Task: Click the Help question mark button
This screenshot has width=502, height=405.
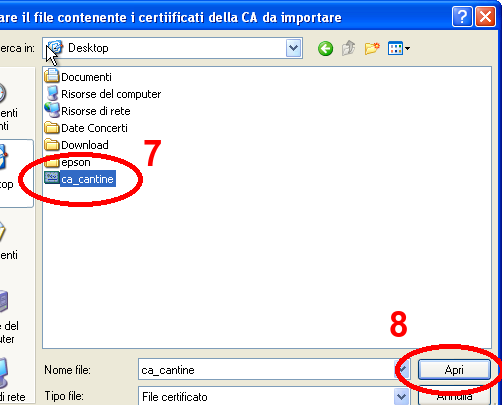Action: pos(462,16)
